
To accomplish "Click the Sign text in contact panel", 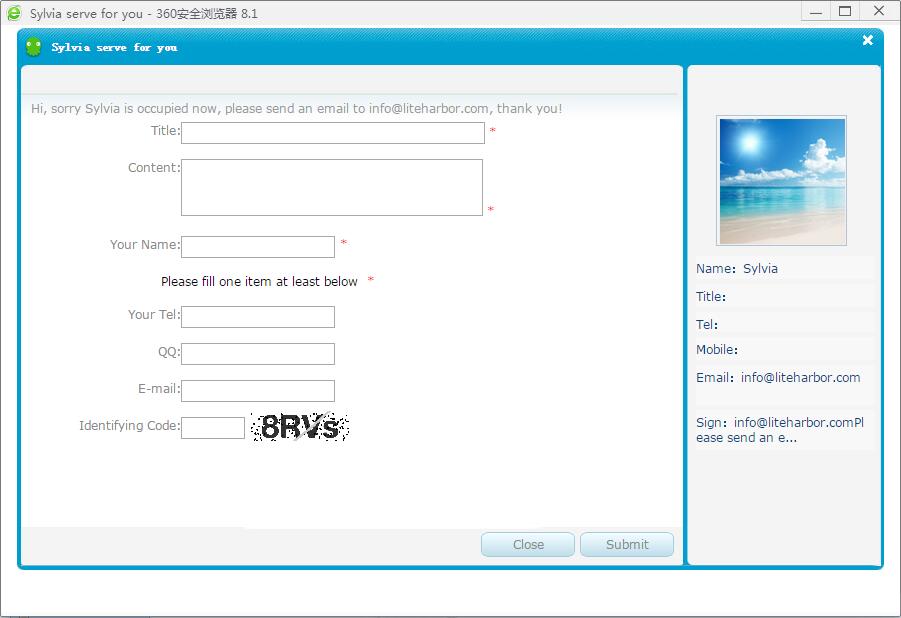I will (x=780, y=430).
